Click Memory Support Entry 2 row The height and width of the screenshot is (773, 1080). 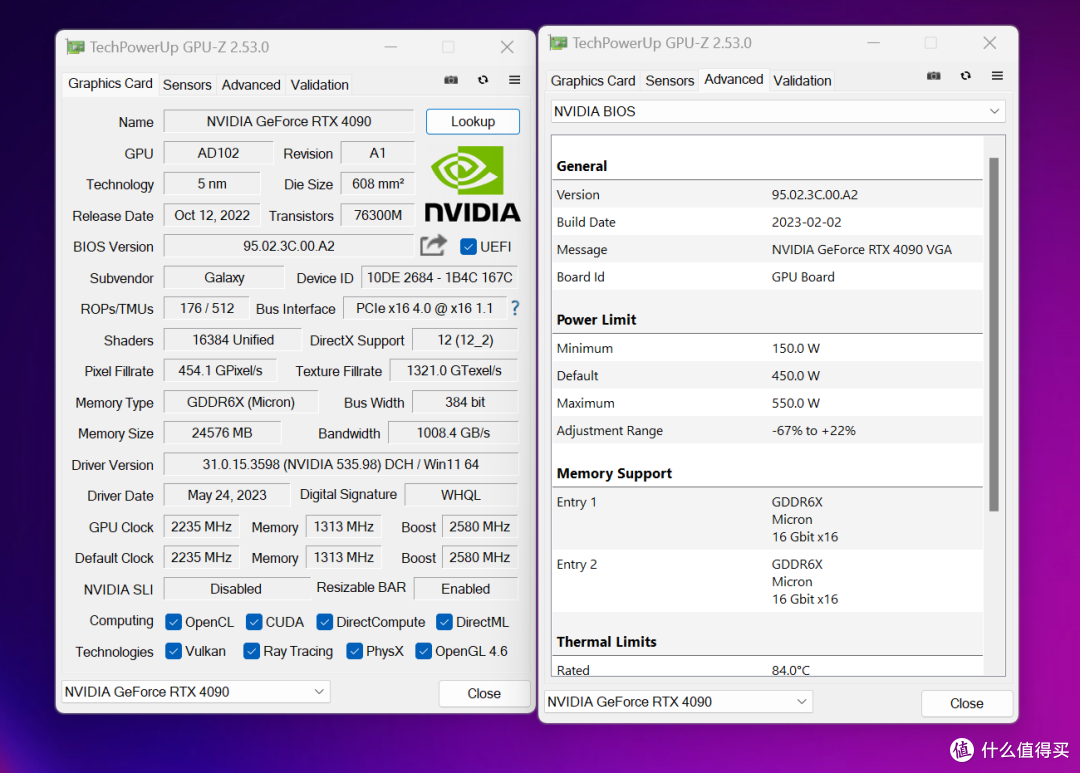tap(768, 581)
